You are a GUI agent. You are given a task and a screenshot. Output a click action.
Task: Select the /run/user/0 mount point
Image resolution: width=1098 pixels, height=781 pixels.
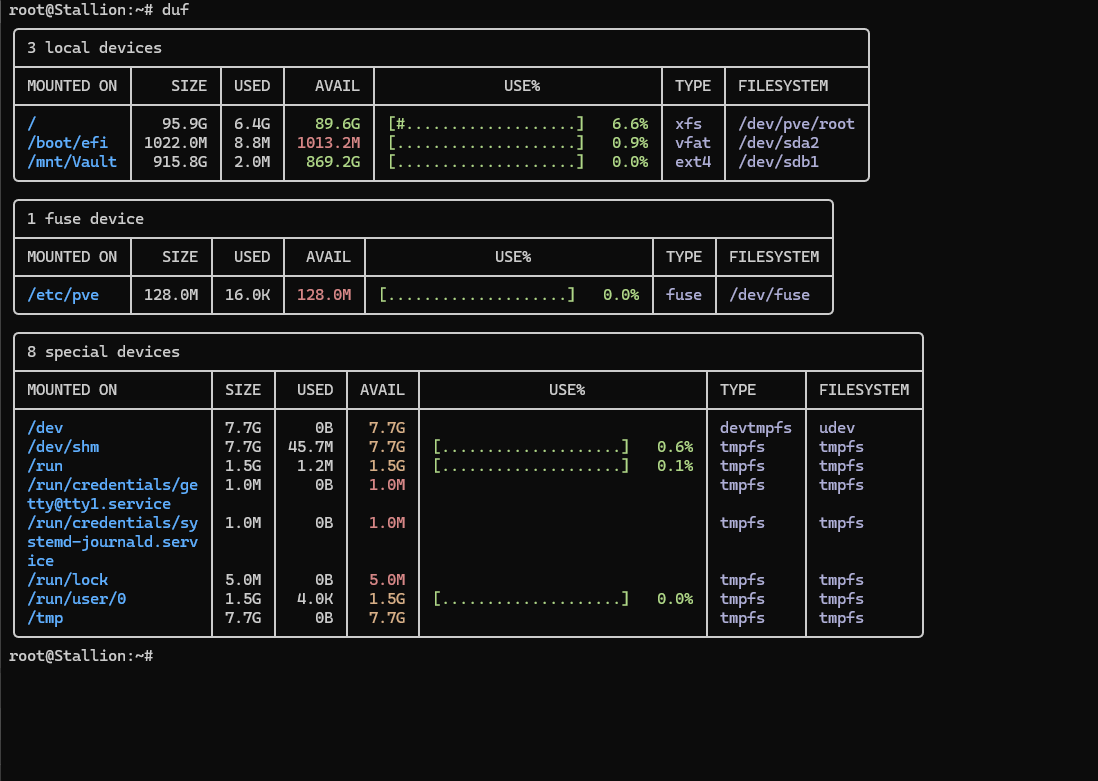76,599
